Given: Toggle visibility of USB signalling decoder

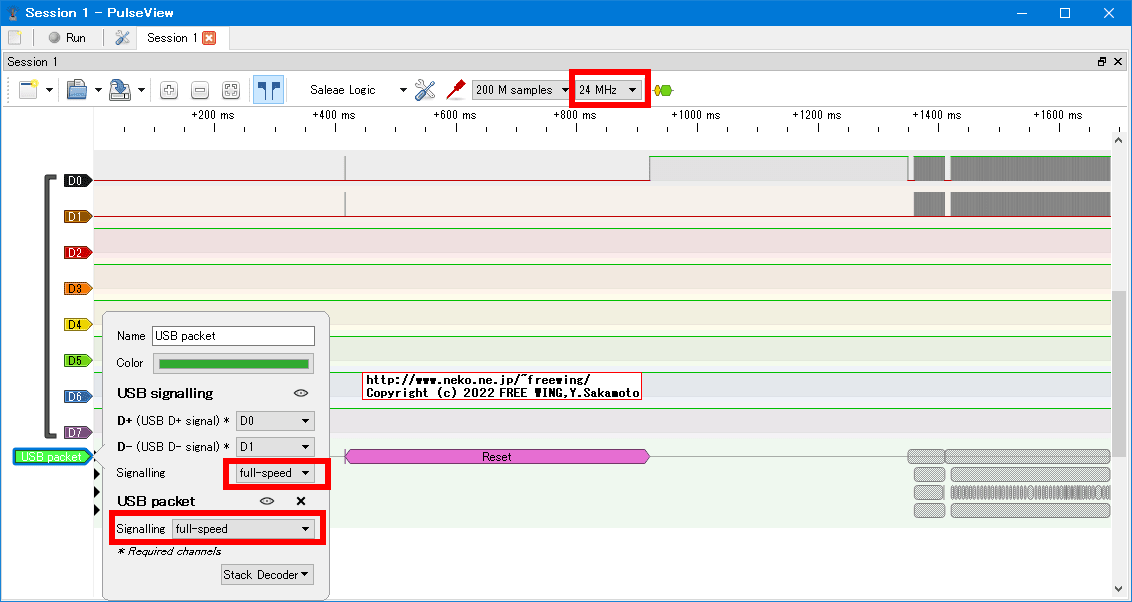Looking at the screenshot, I should pos(300,393).
